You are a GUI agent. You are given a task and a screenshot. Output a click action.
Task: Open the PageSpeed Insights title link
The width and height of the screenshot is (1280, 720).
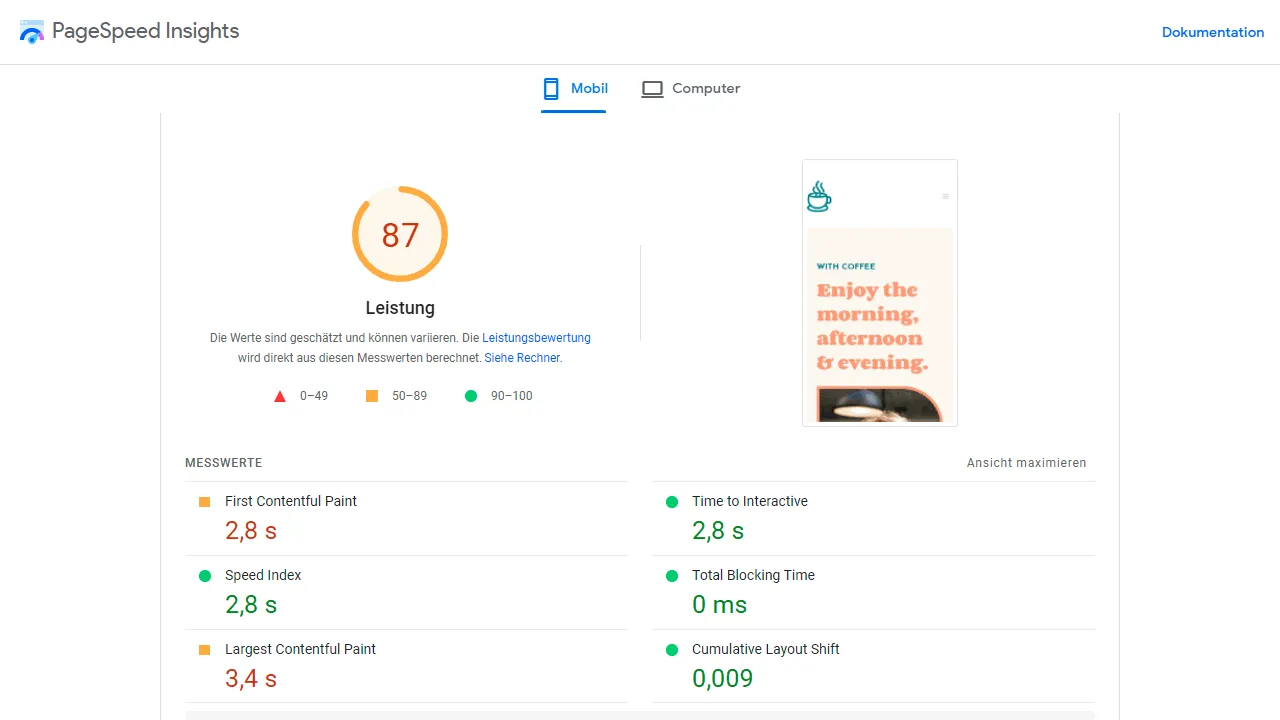click(145, 31)
